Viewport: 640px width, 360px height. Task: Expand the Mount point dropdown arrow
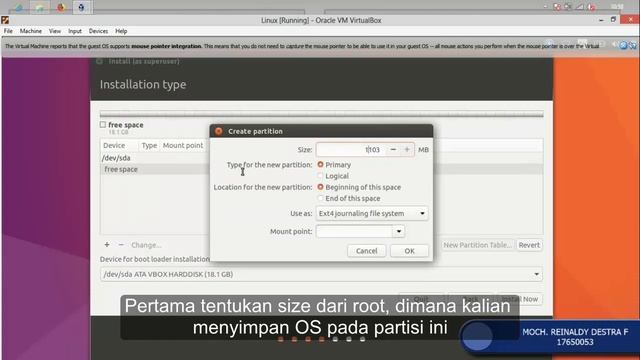point(399,231)
